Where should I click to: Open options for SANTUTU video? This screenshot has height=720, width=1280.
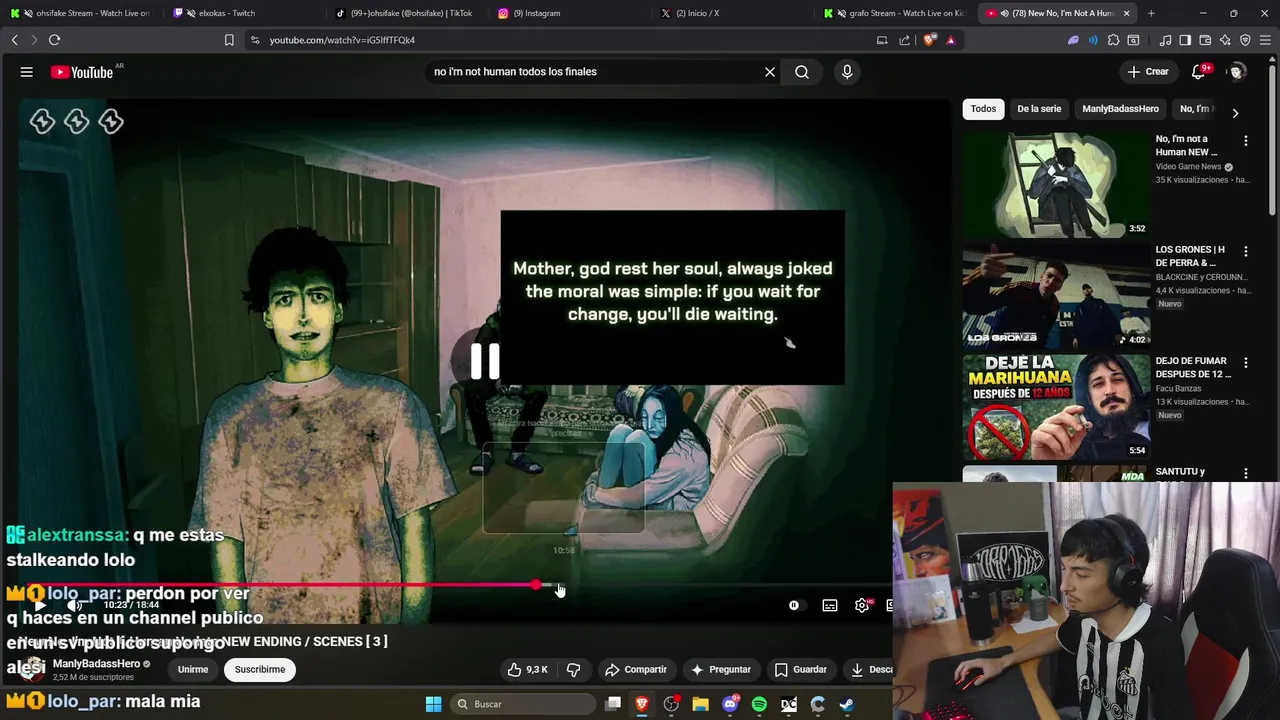1245,473
